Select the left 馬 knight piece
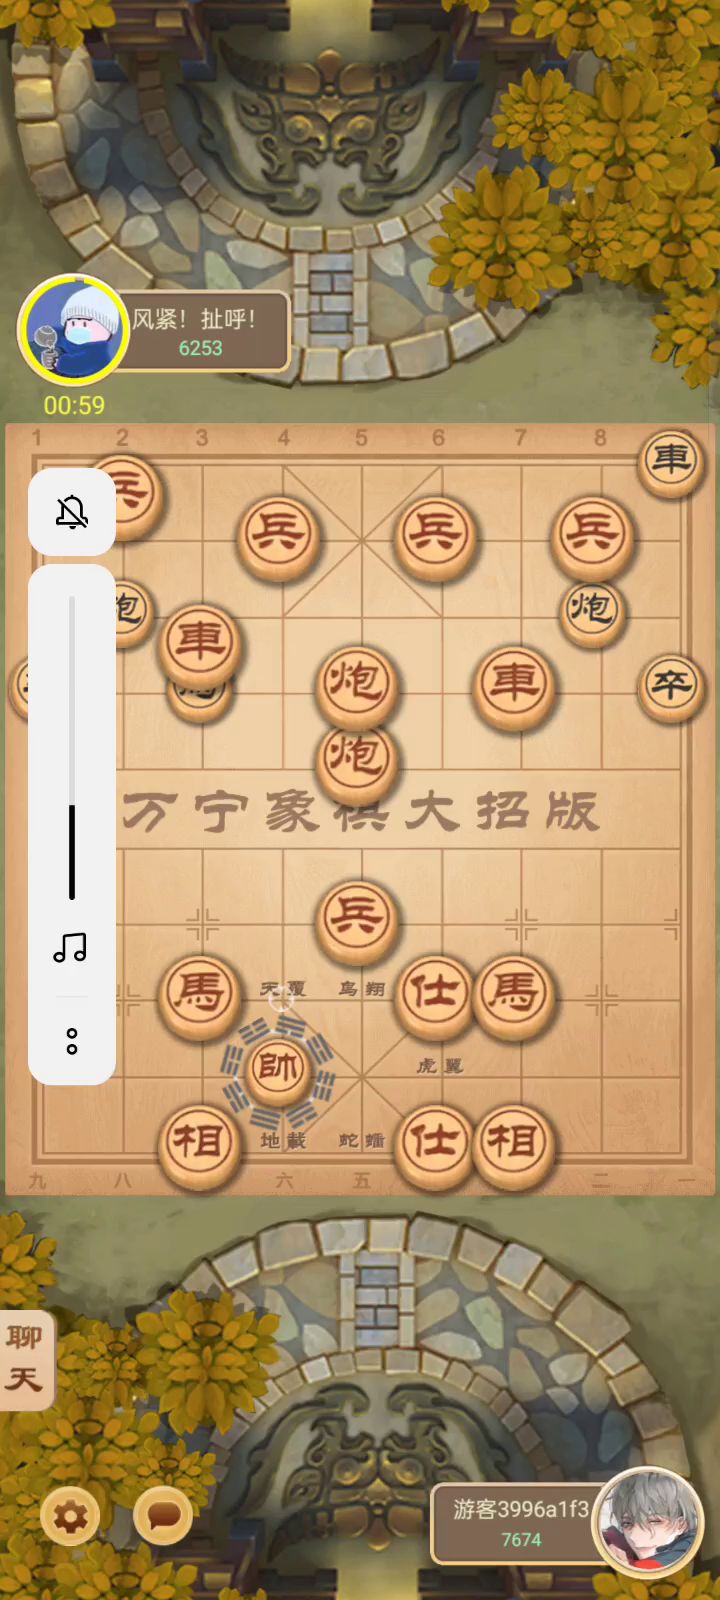The height and width of the screenshot is (1600, 720). 199,994
